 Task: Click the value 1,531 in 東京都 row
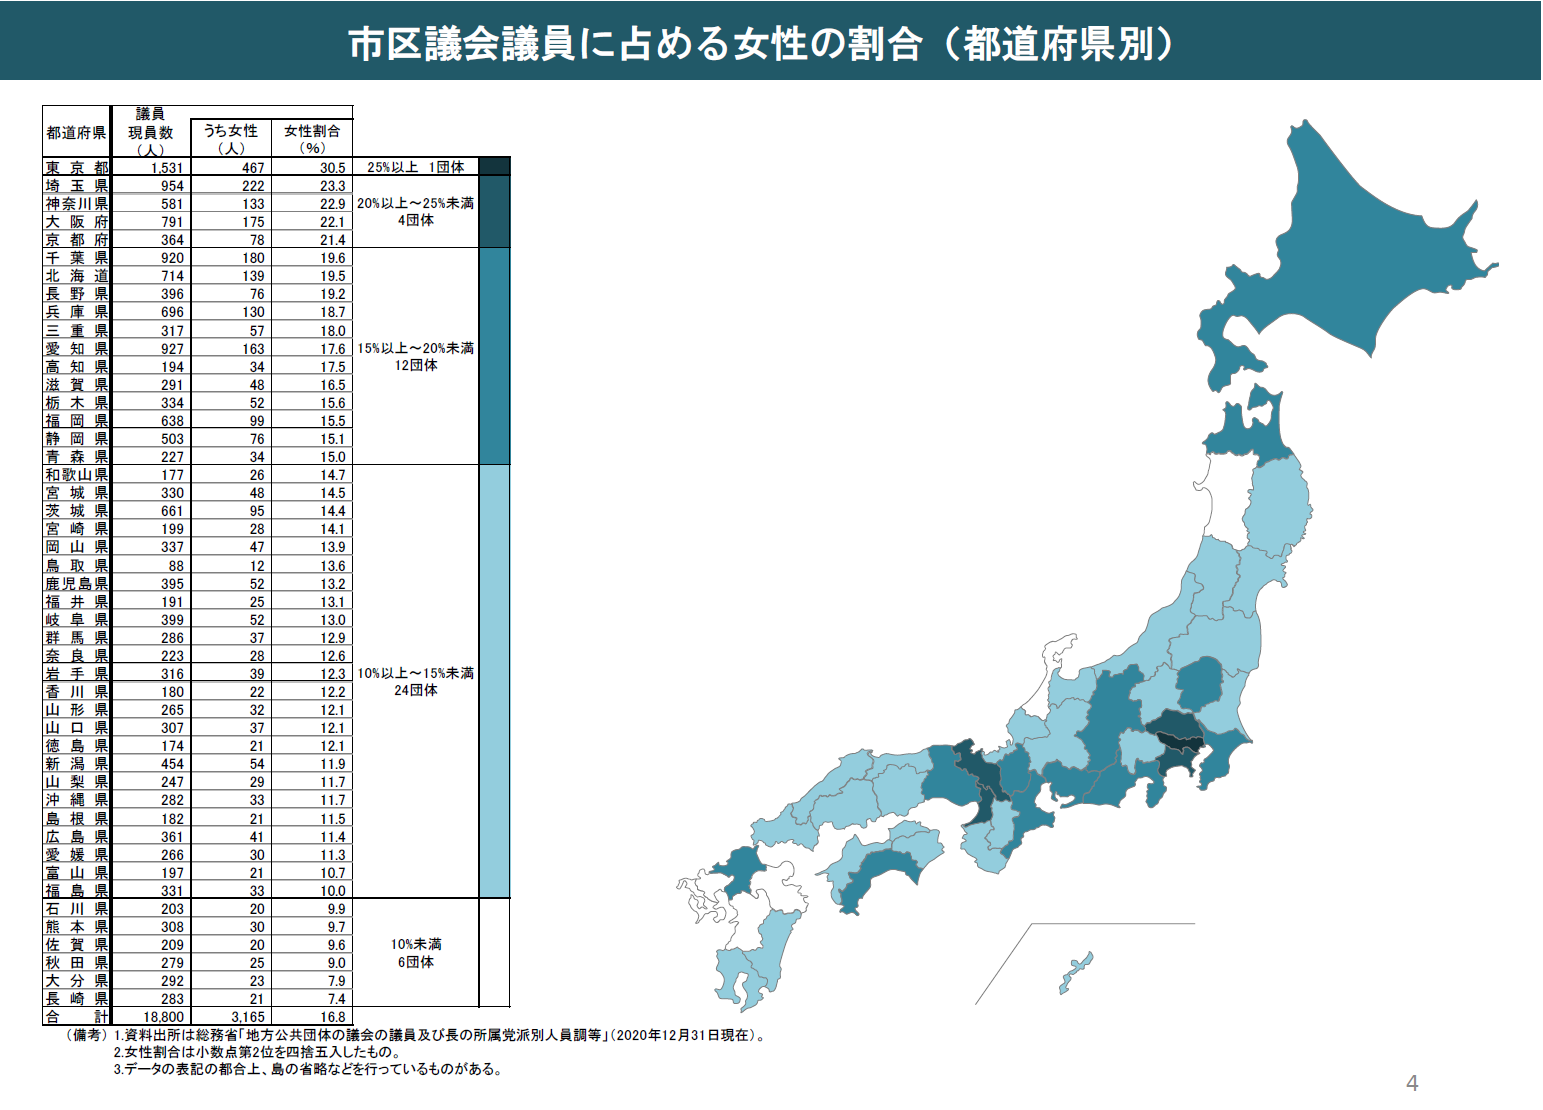click(x=167, y=168)
